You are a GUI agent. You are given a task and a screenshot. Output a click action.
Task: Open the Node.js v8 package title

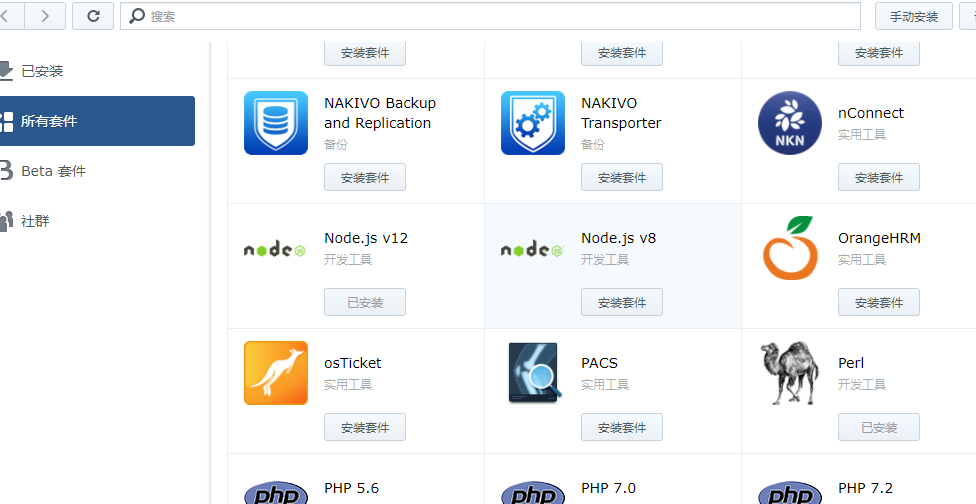coord(619,238)
